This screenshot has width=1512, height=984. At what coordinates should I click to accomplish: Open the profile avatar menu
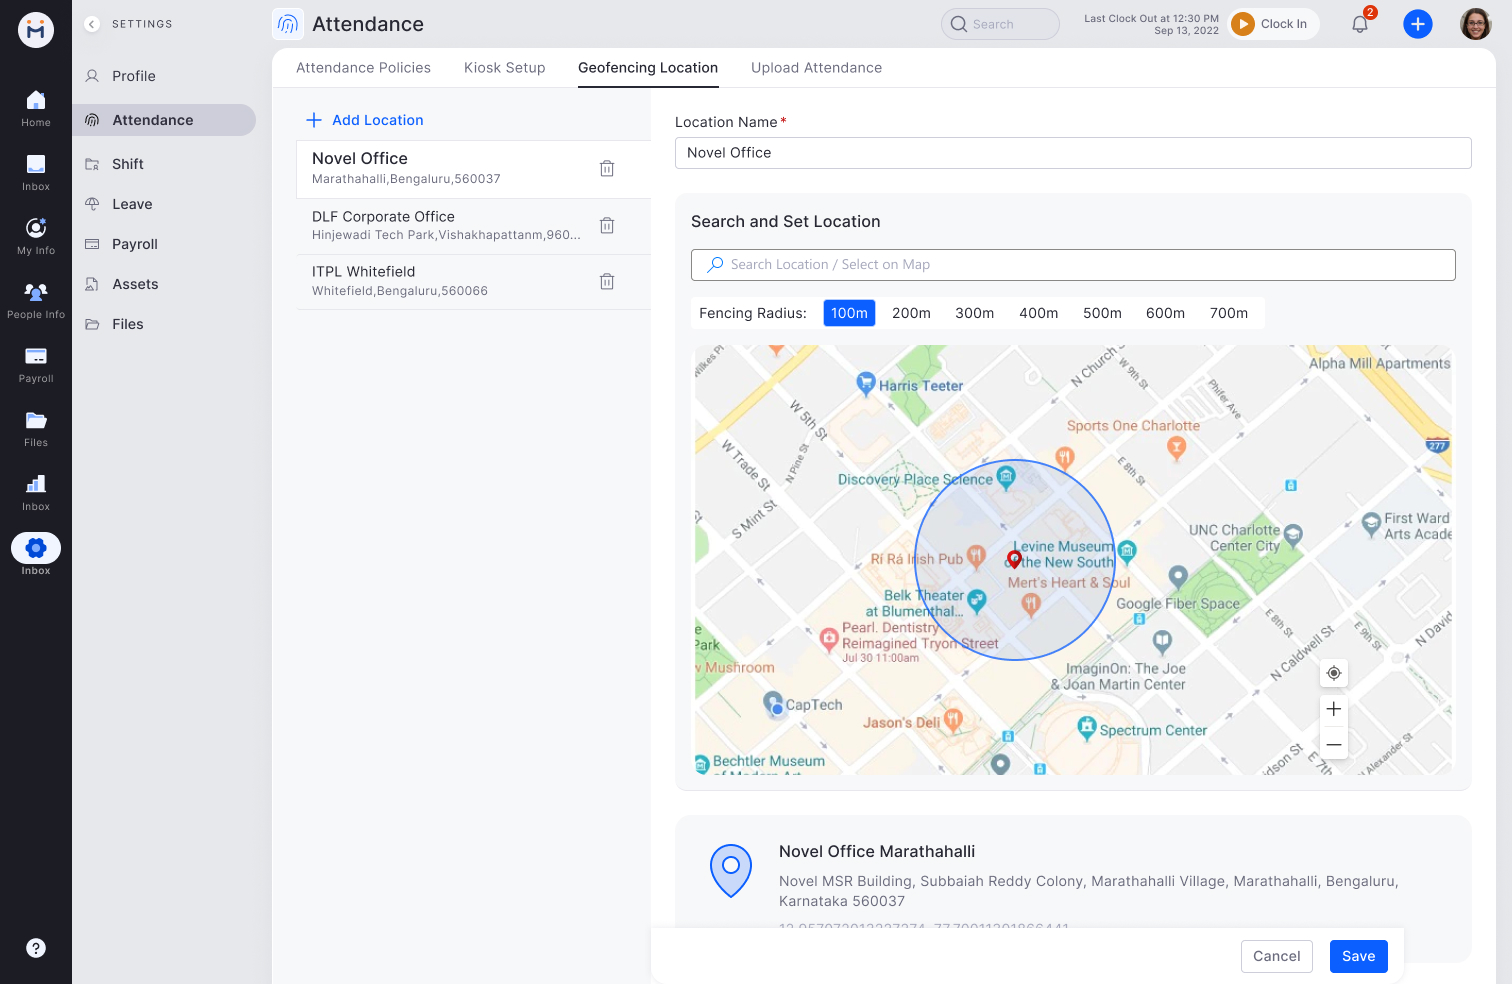pos(1474,23)
